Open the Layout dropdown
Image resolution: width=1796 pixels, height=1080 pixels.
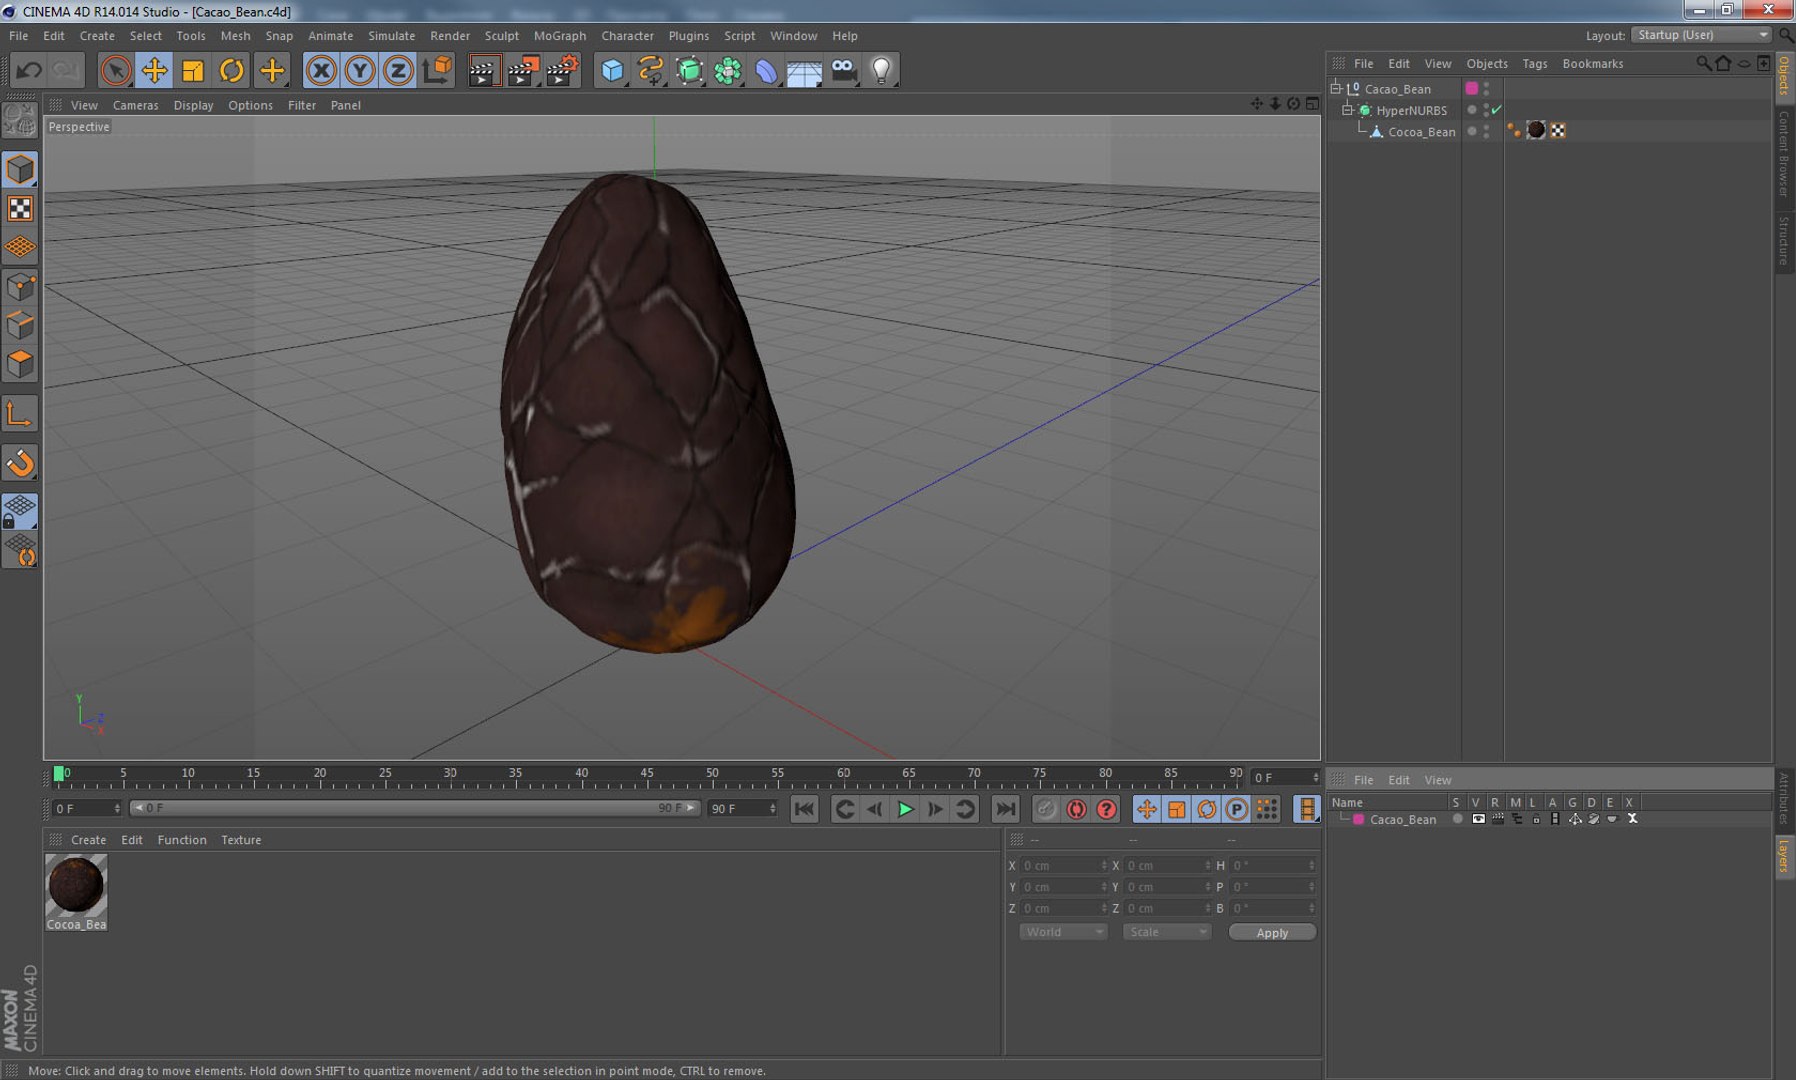pos(1701,35)
